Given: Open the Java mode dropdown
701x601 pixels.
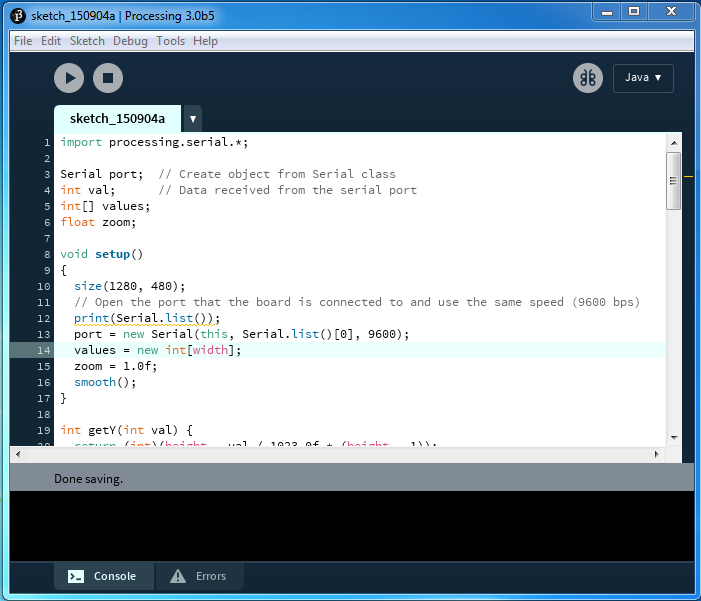Looking at the screenshot, I should pyautogui.click(x=643, y=78).
